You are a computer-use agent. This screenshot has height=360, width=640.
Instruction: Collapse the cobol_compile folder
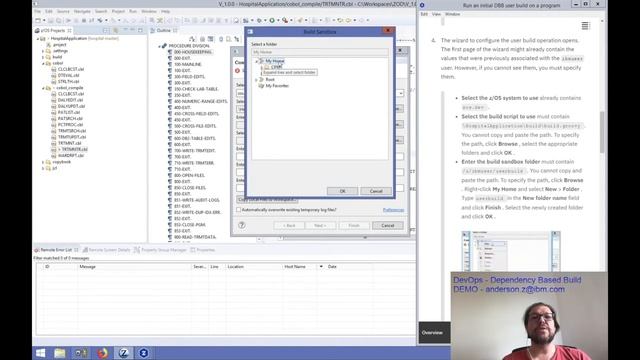pos(43,88)
